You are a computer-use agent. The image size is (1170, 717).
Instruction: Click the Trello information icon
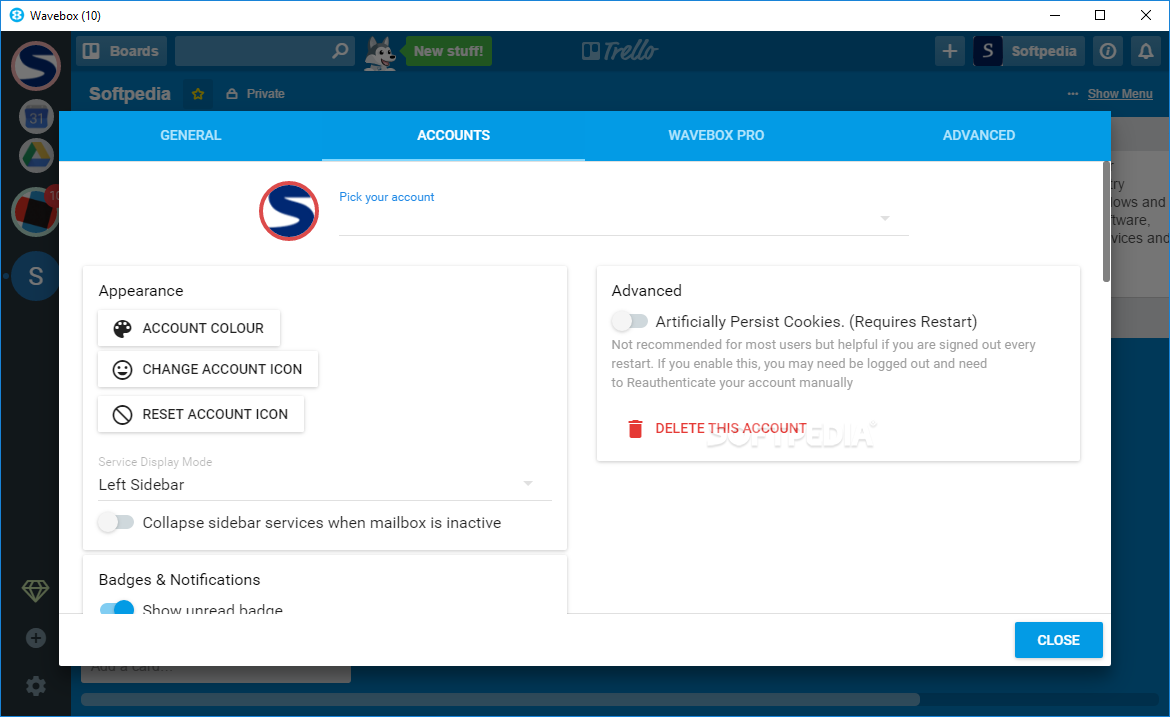[x=1108, y=51]
